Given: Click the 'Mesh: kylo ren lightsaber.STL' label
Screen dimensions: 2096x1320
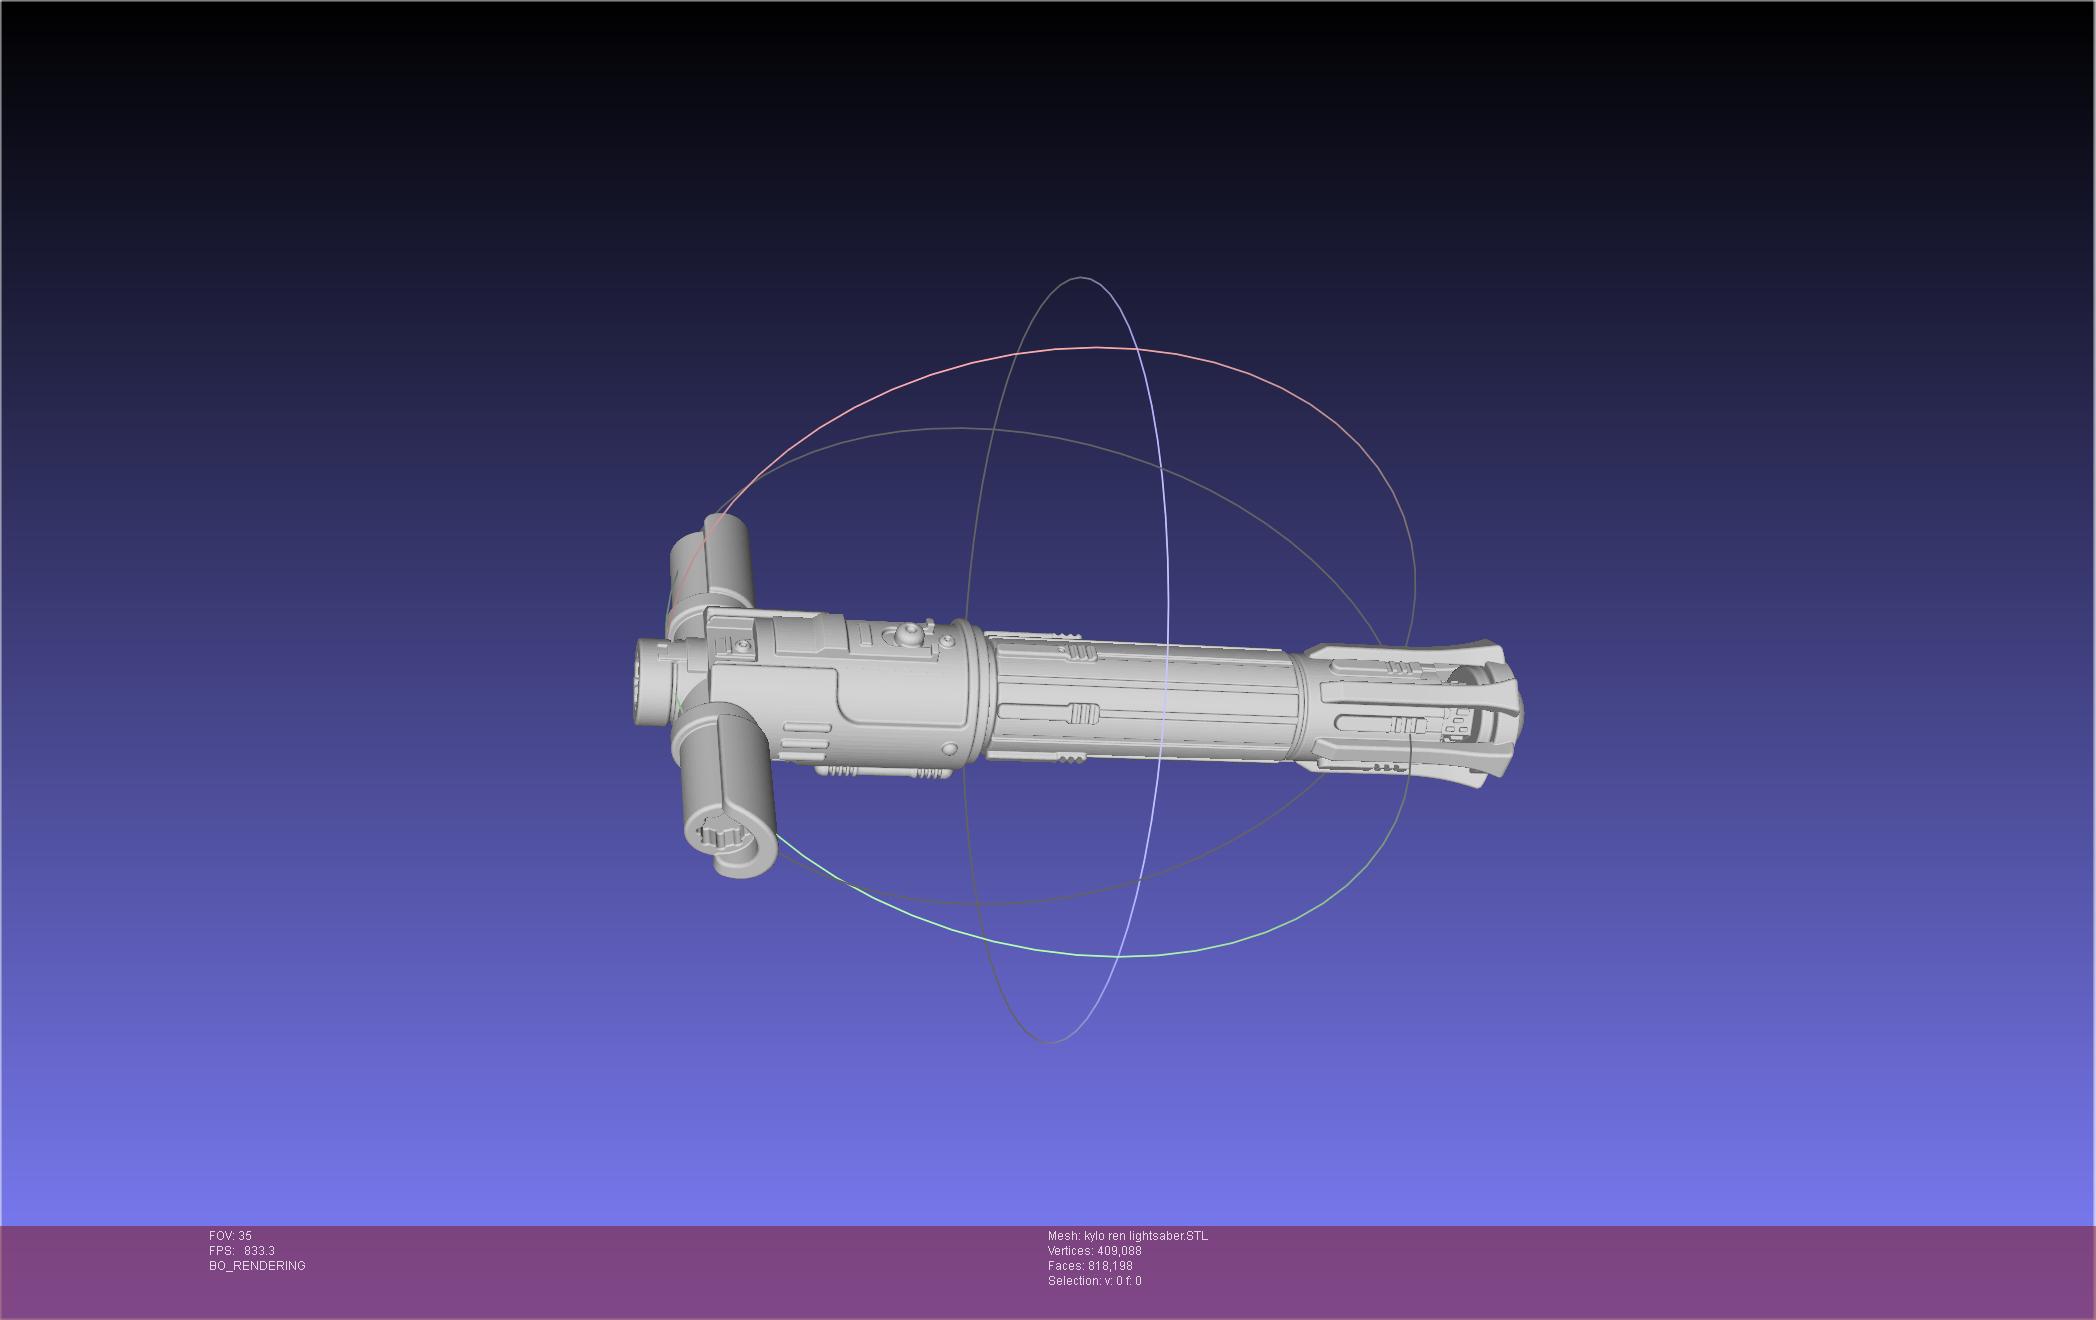Looking at the screenshot, I should [1128, 1236].
